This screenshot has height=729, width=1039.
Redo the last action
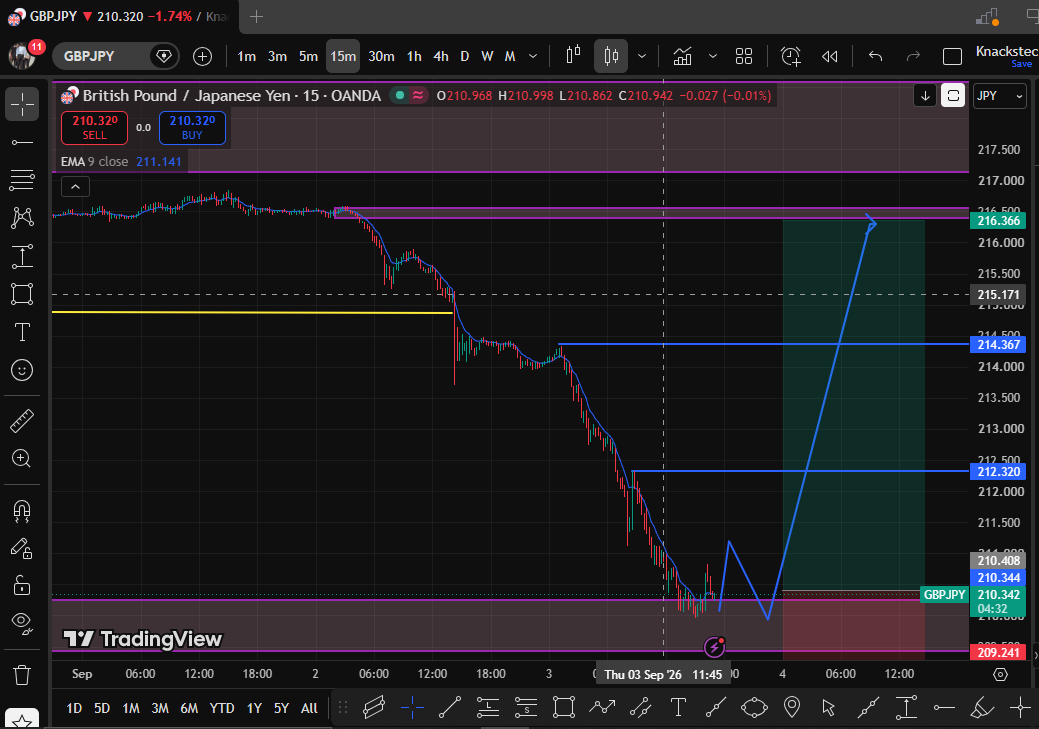[x=913, y=56]
